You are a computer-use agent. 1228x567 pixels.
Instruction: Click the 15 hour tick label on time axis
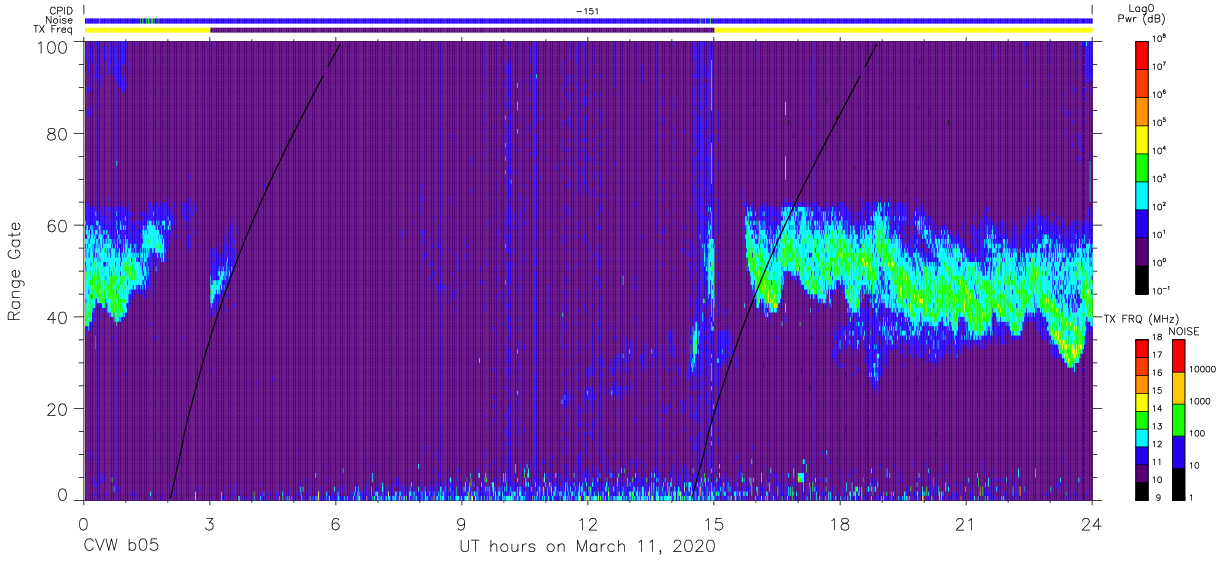714,523
